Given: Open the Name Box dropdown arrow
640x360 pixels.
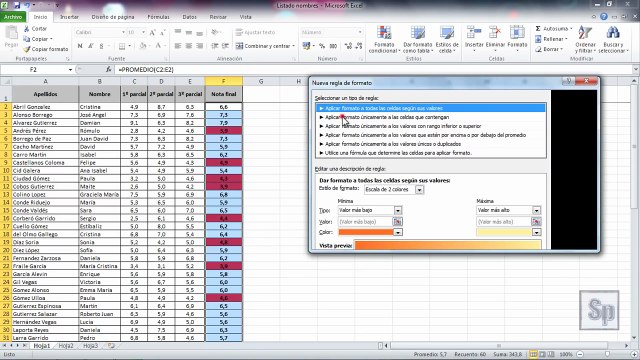Looking at the screenshot, I should tap(70, 69).
